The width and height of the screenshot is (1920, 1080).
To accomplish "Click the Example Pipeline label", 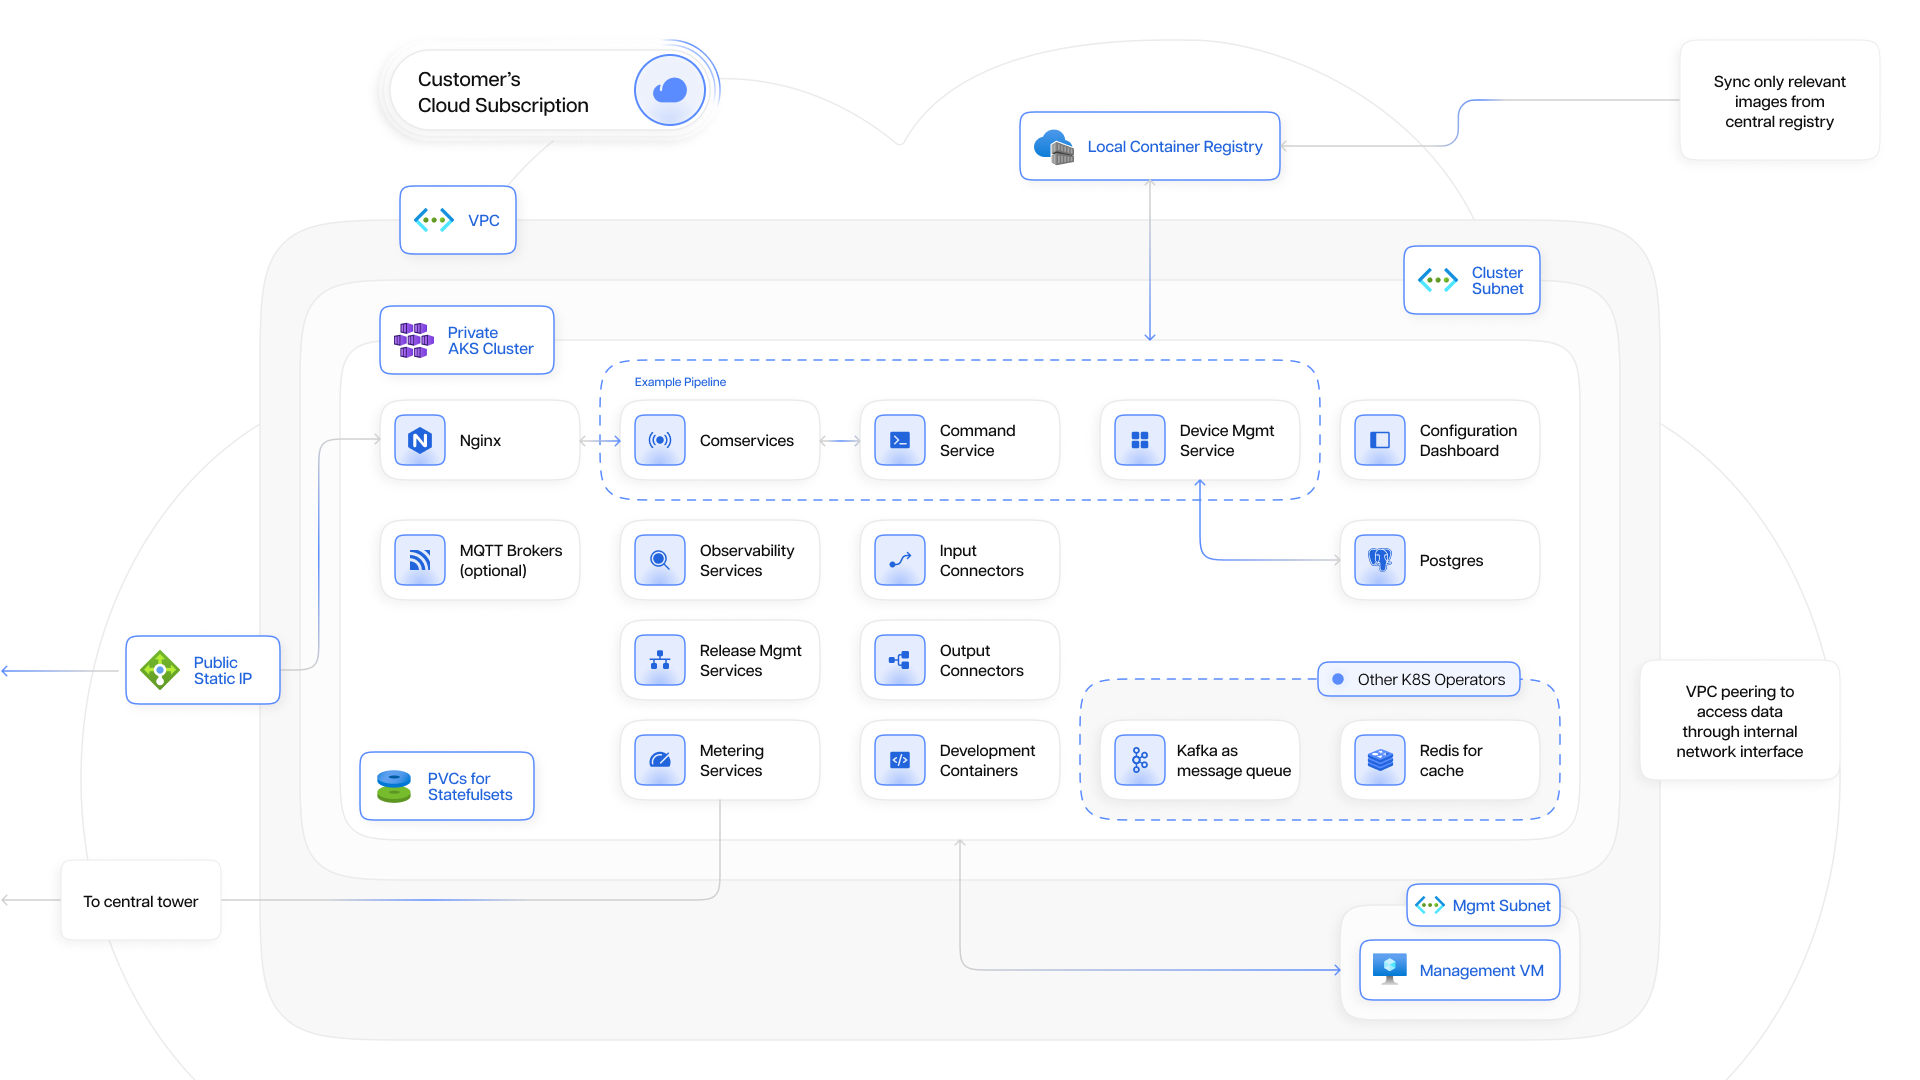I will pyautogui.click(x=680, y=382).
